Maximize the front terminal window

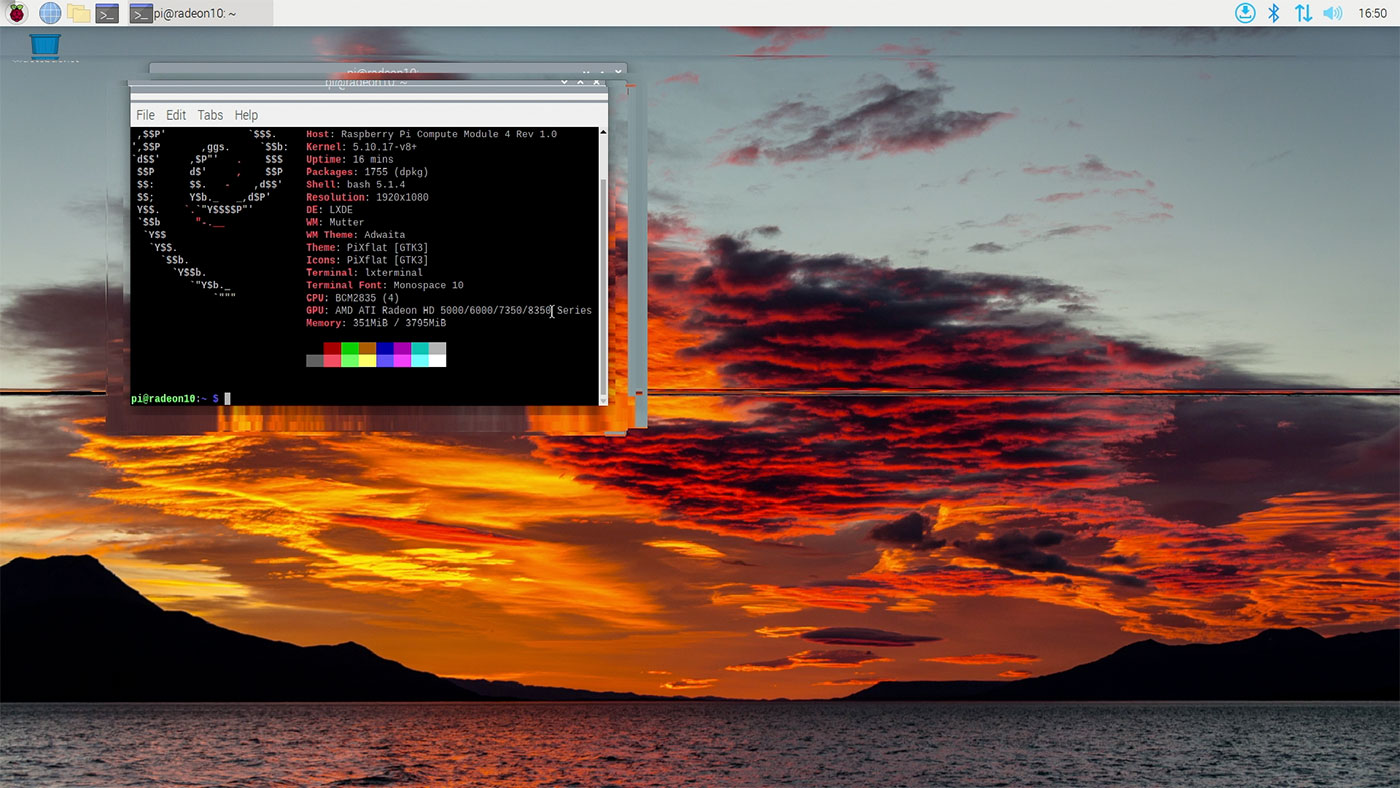[x=580, y=83]
